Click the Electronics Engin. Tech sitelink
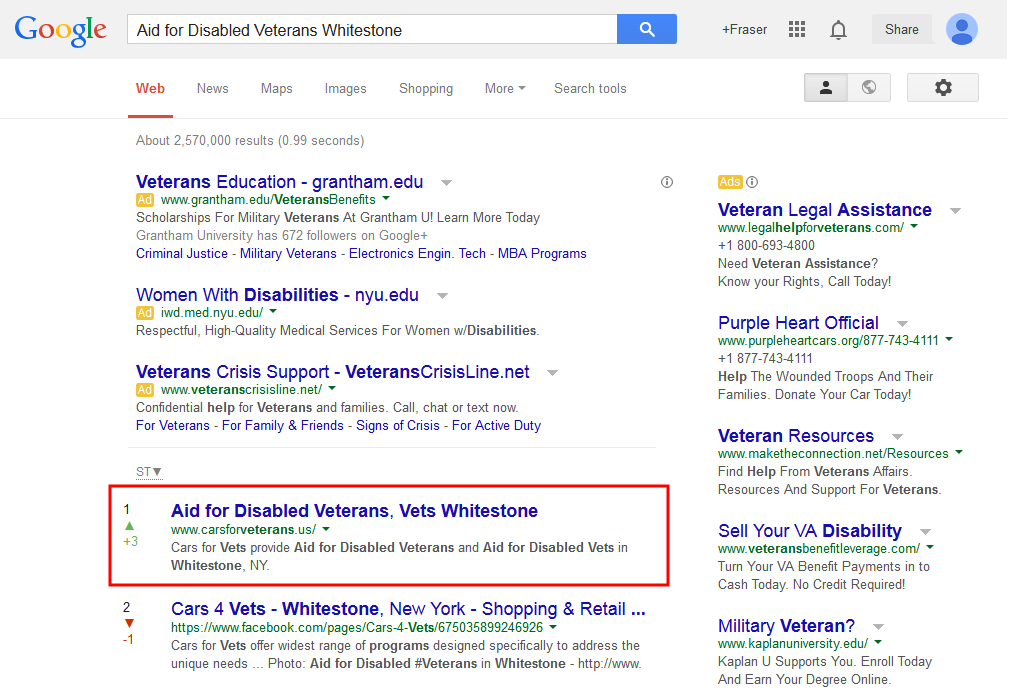Image resolution: width=1027 pixels, height=690 pixels. click(x=417, y=254)
